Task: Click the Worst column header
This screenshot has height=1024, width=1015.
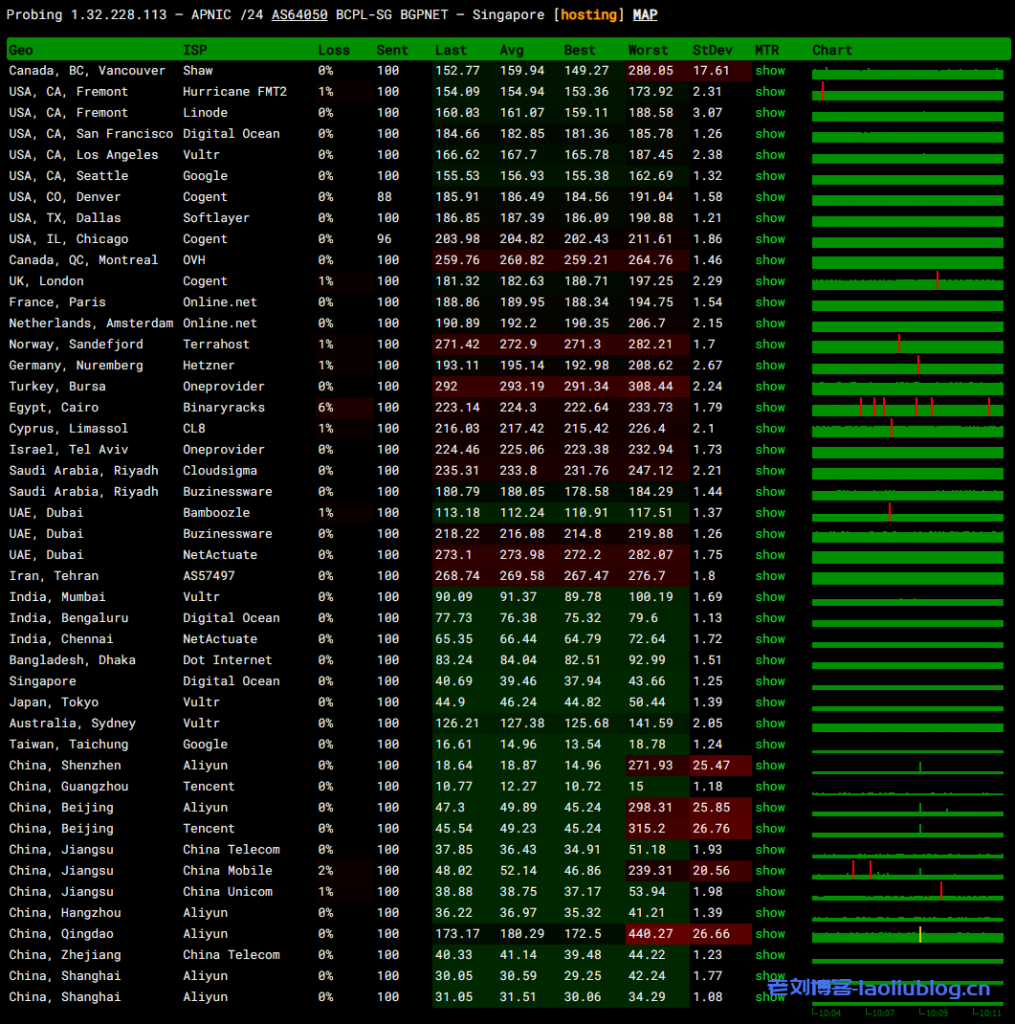Action: [x=648, y=50]
